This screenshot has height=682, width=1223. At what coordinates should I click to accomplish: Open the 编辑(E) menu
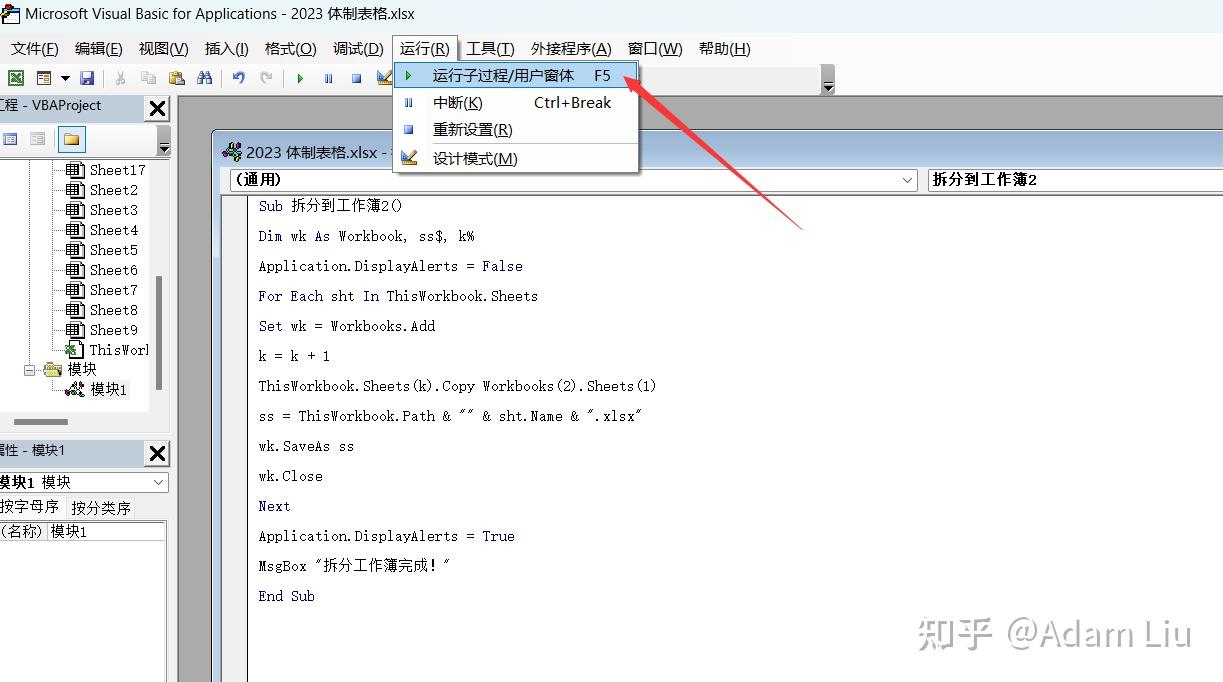click(x=98, y=48)
